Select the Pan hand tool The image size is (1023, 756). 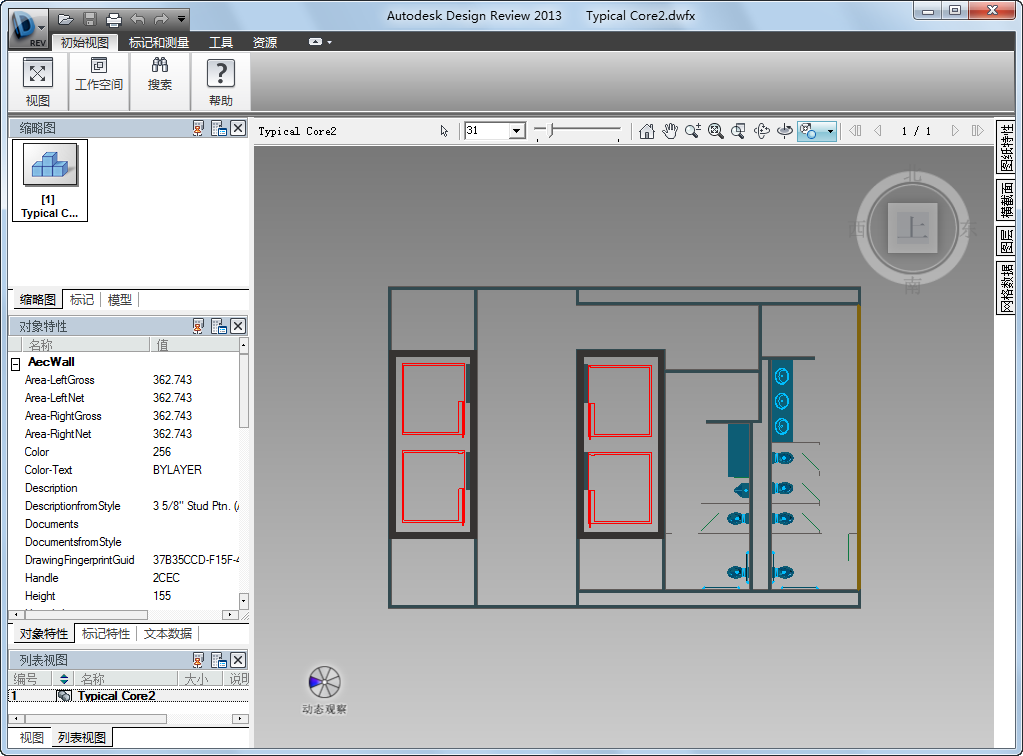[x=670, y=131]
